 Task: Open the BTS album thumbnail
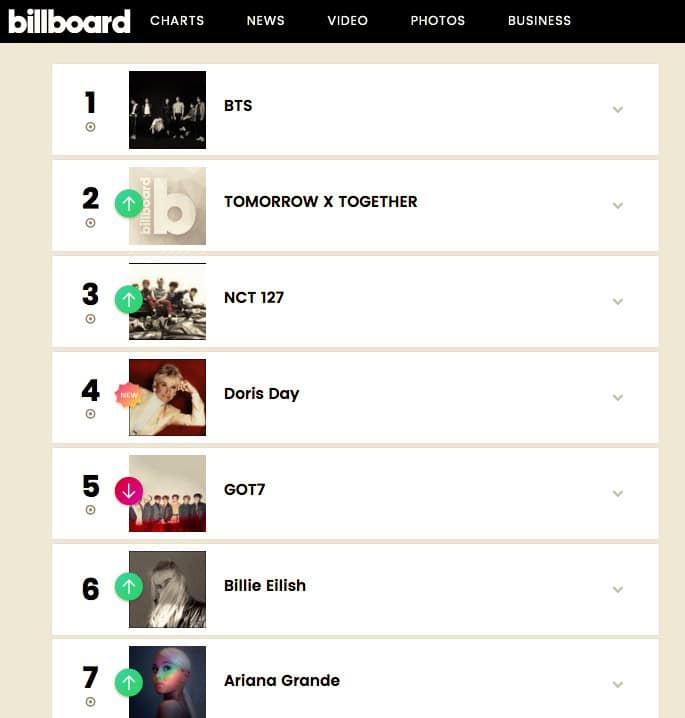point(167,110)
